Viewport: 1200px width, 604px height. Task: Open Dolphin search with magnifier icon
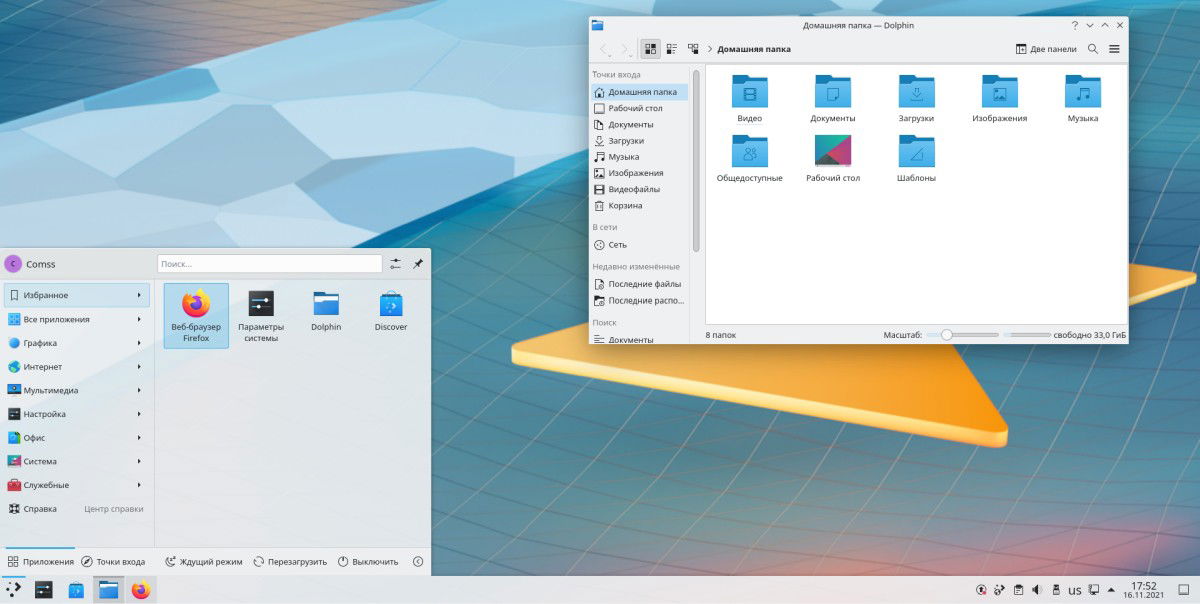coord(1093,49)
